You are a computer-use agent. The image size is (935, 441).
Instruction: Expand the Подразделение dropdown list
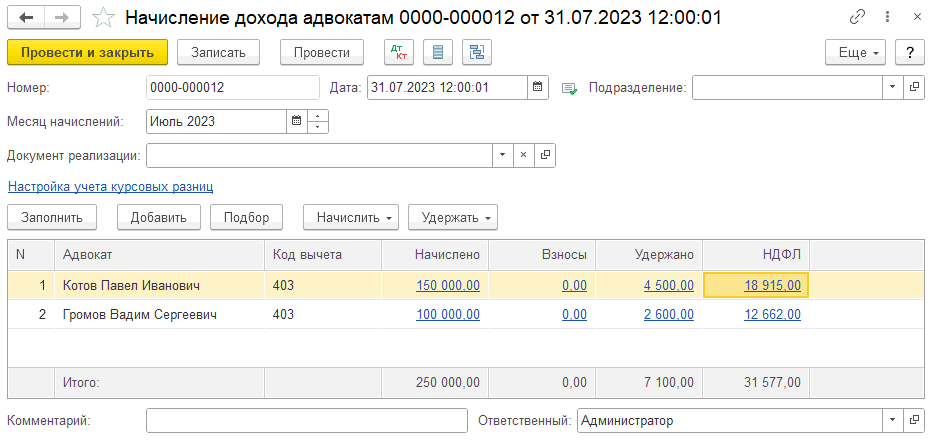pos(892,88)
